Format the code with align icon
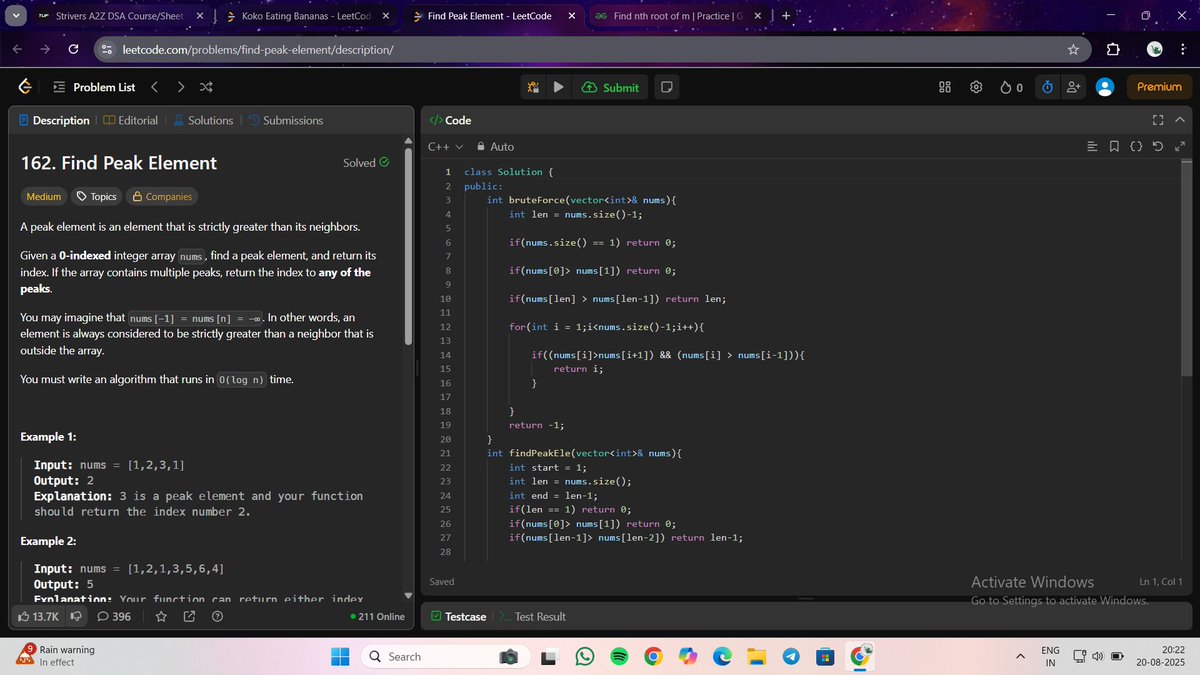 click(x=1092, y=147)
